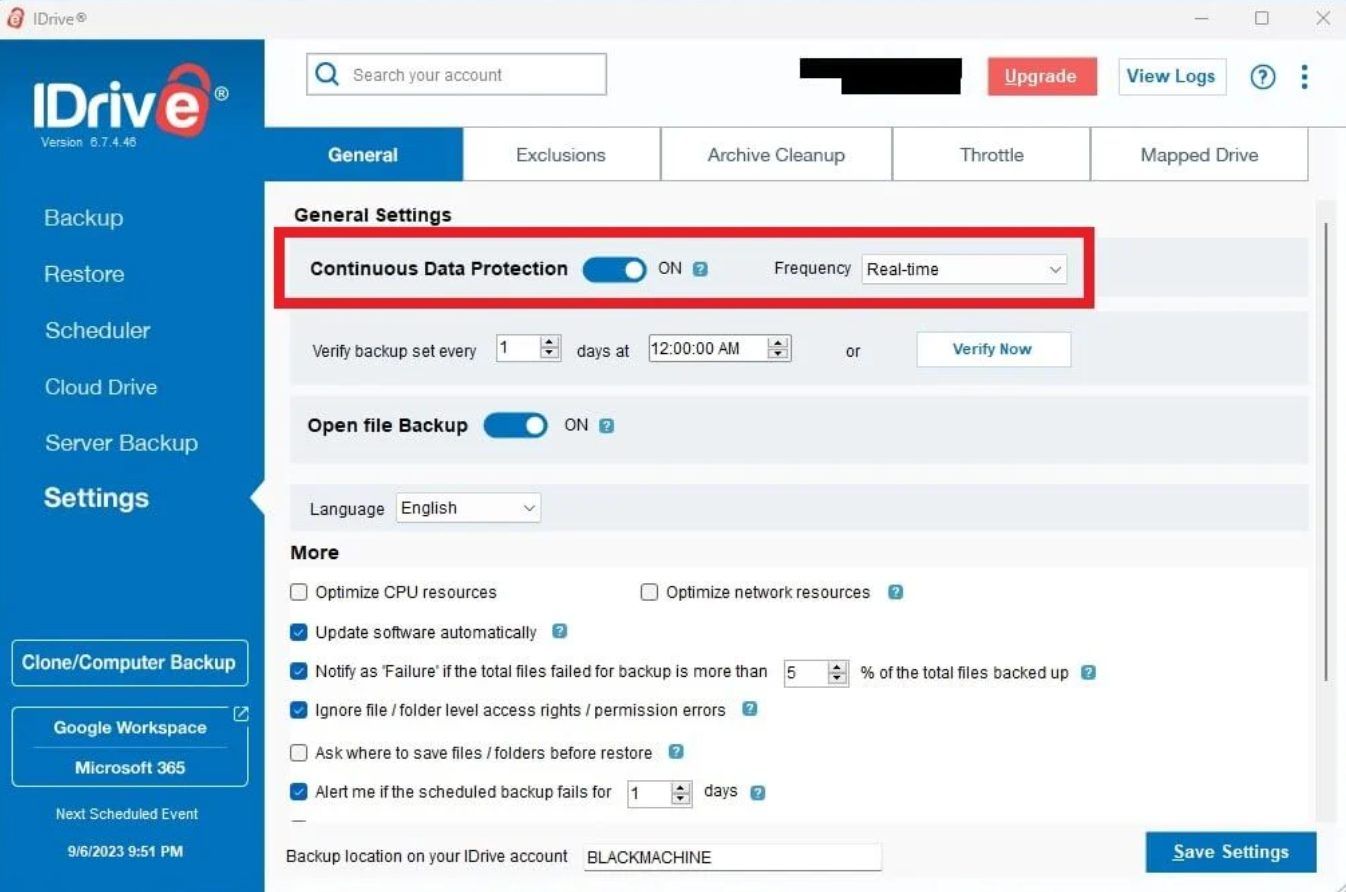
Task: Go to Backup in the sidebar
Action: pos(84,218)
